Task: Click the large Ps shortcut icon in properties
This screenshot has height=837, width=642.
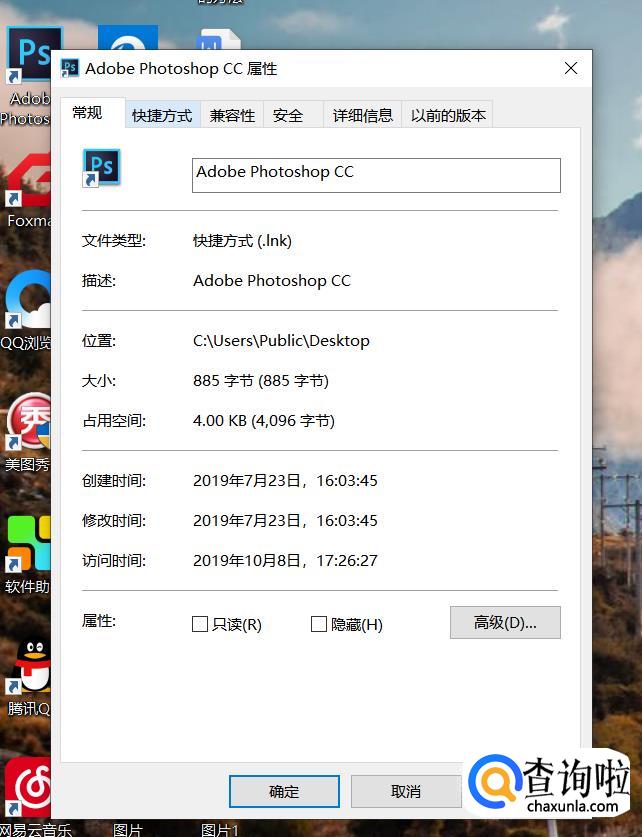Action: (x=101, y=168)
